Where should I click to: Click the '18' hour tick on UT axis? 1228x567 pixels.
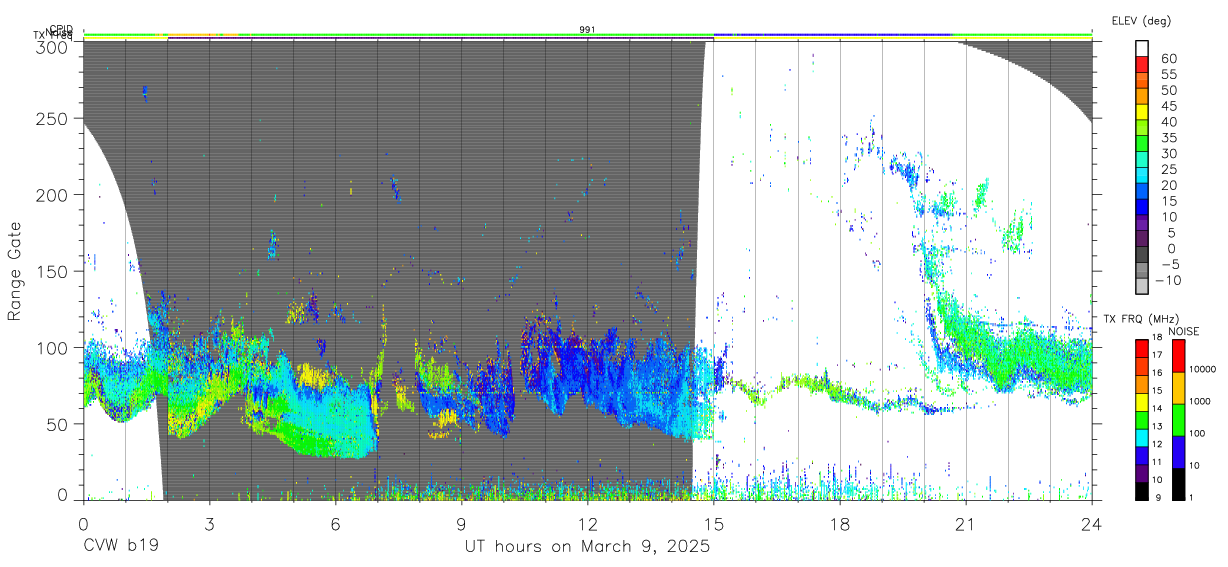[x=840, y=524]
